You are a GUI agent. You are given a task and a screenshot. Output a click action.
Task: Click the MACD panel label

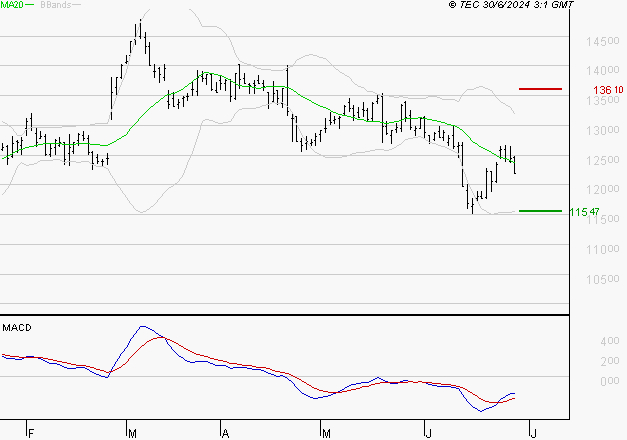(x=17, y=328)
